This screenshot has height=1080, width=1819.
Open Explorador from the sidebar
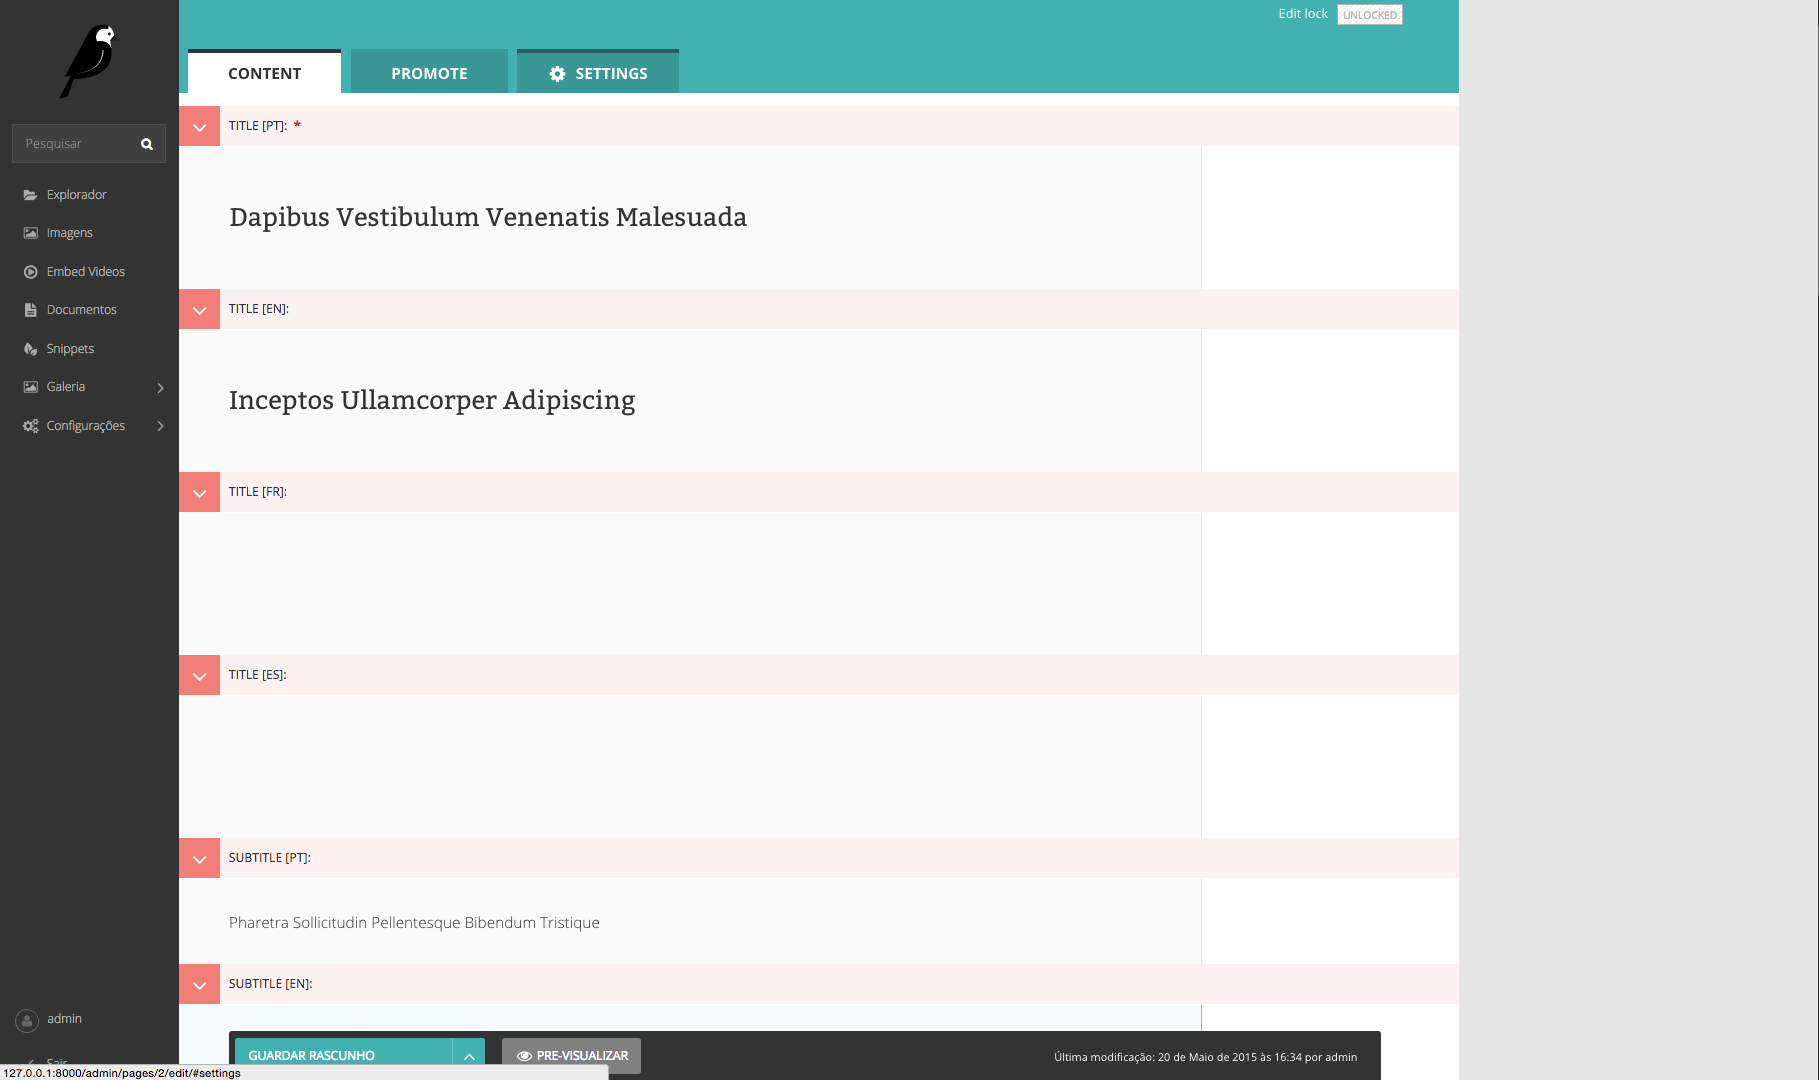(76, 195)
